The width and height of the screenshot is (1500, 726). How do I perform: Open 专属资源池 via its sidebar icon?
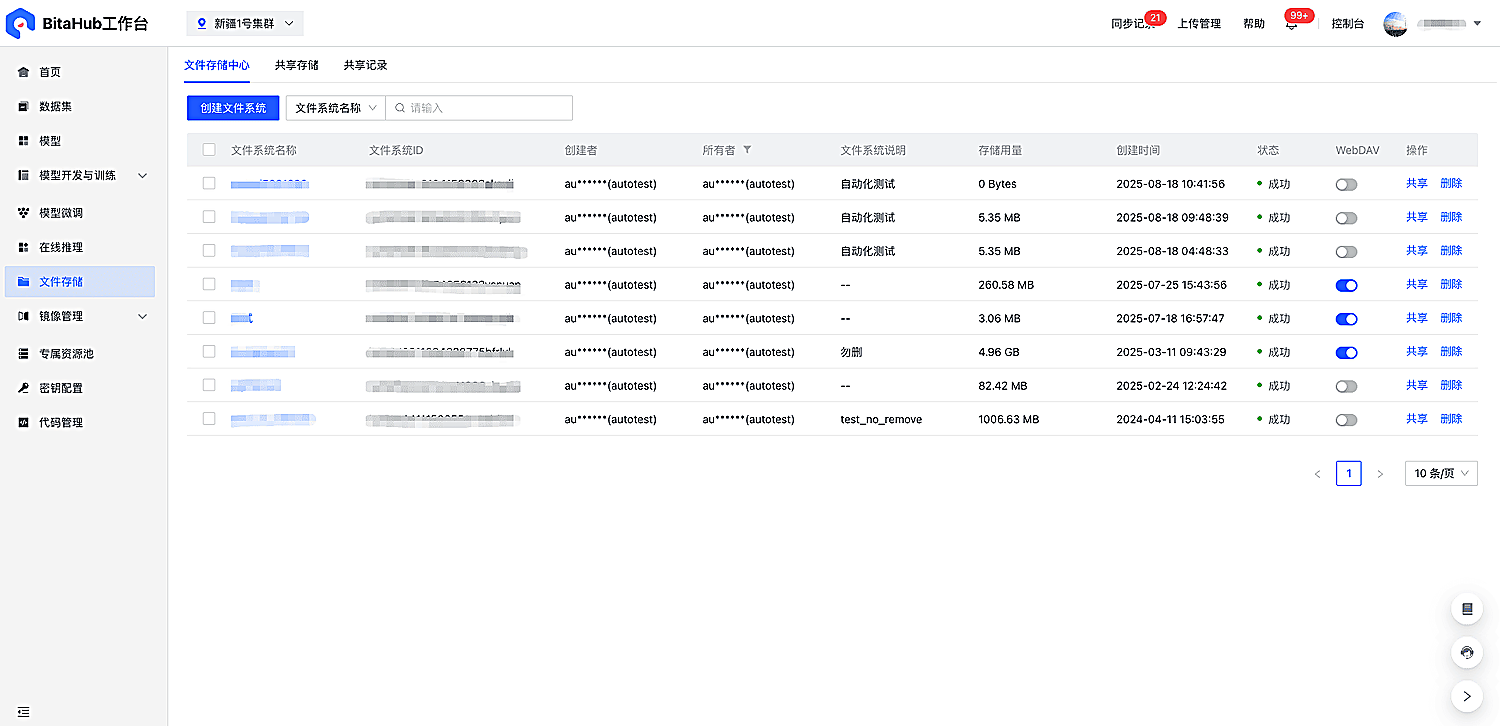[x=24, y=354]
